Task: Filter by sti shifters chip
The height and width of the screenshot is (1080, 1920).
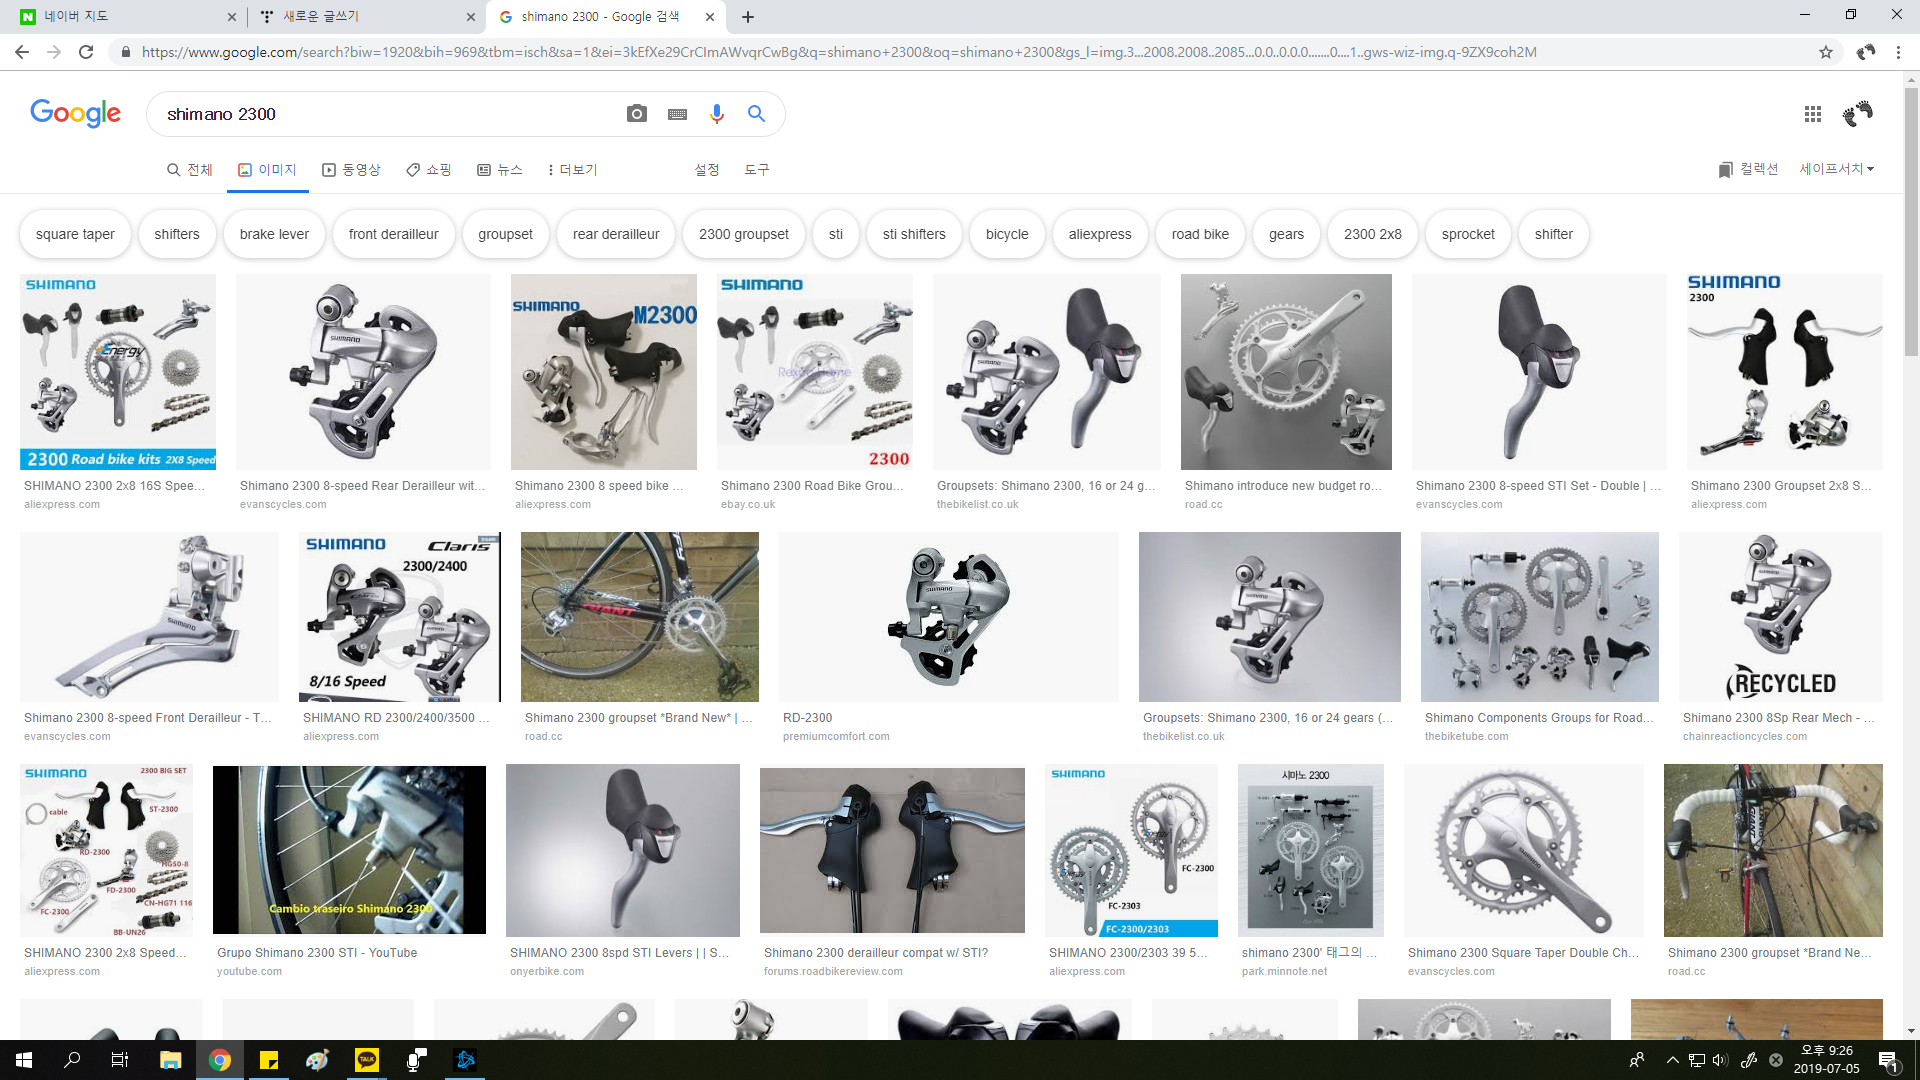Action: pyautogui.click(x=914, y=234)
